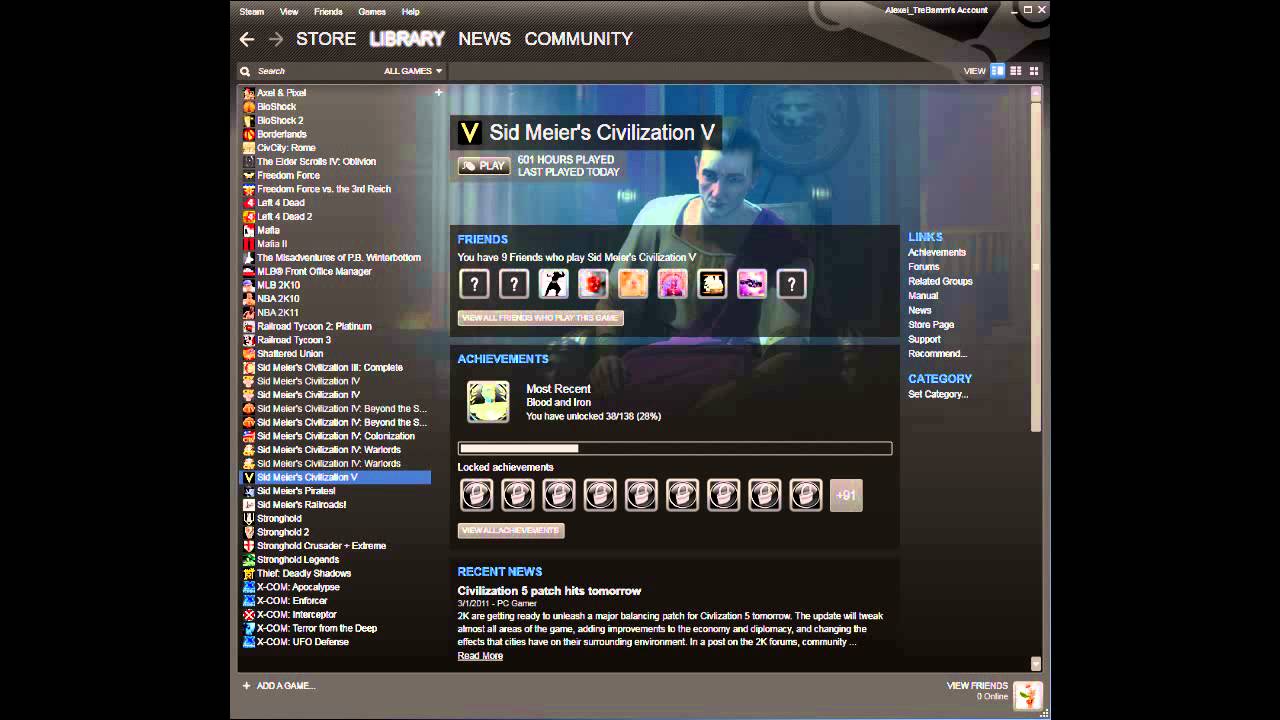Image resolution: width=1280 pixels, height=720 pixels.
Task: Click the +91 more achievements tile
Action: coord(846,495)
